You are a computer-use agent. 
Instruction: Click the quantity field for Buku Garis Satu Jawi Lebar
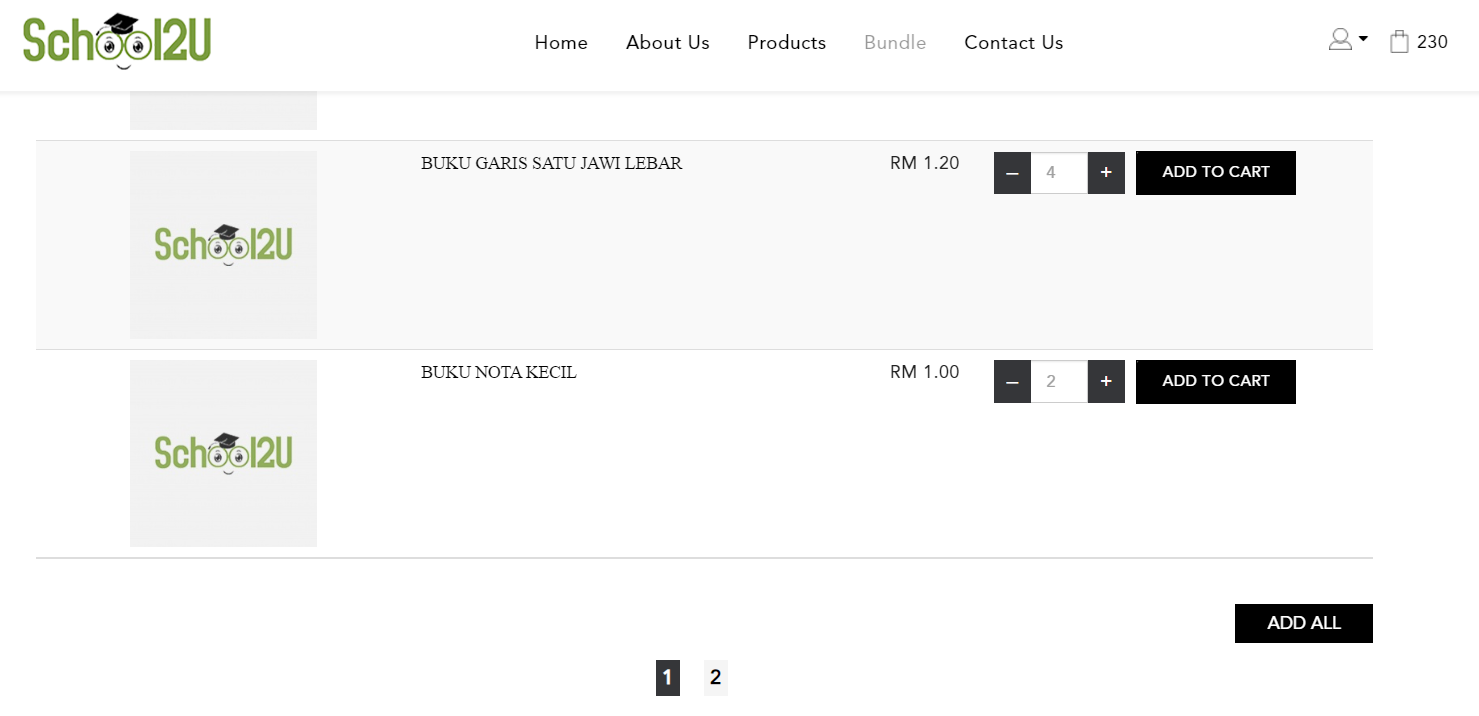pos(1059,173)
